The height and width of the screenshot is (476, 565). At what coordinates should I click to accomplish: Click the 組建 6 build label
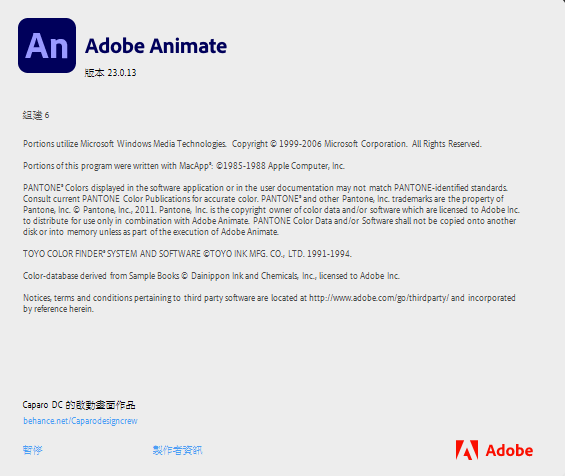pos(36,115)
